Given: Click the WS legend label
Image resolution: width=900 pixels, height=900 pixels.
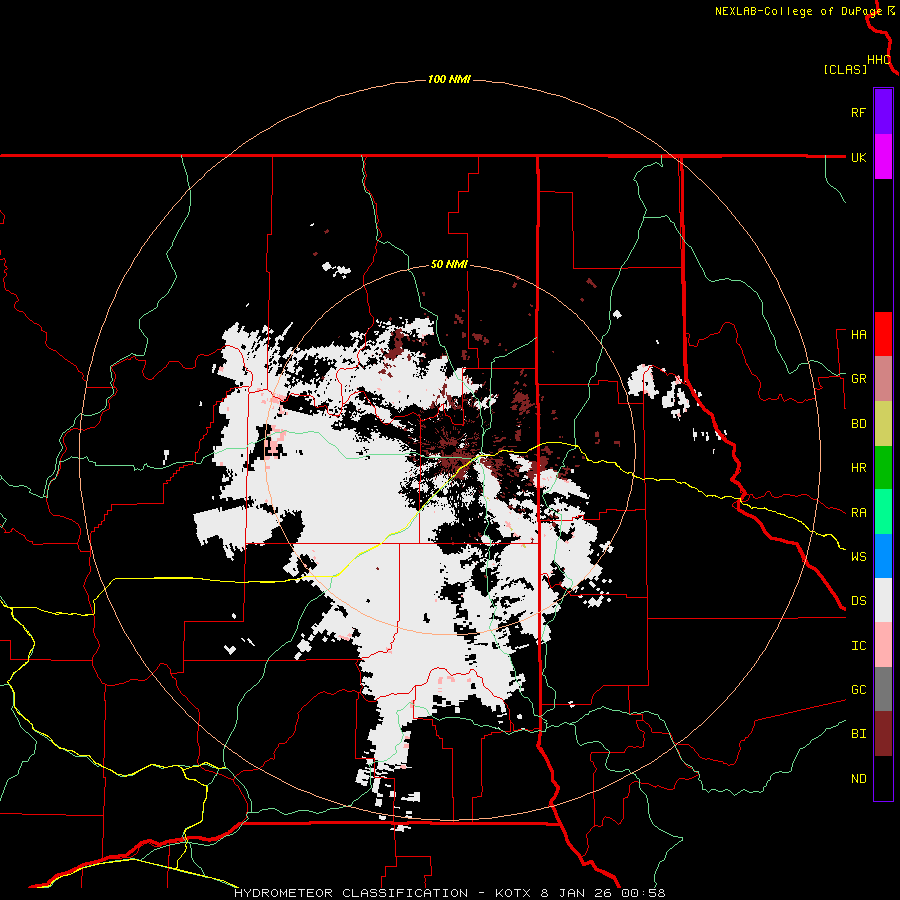Looking at the screenshot, I should [858, 556].
